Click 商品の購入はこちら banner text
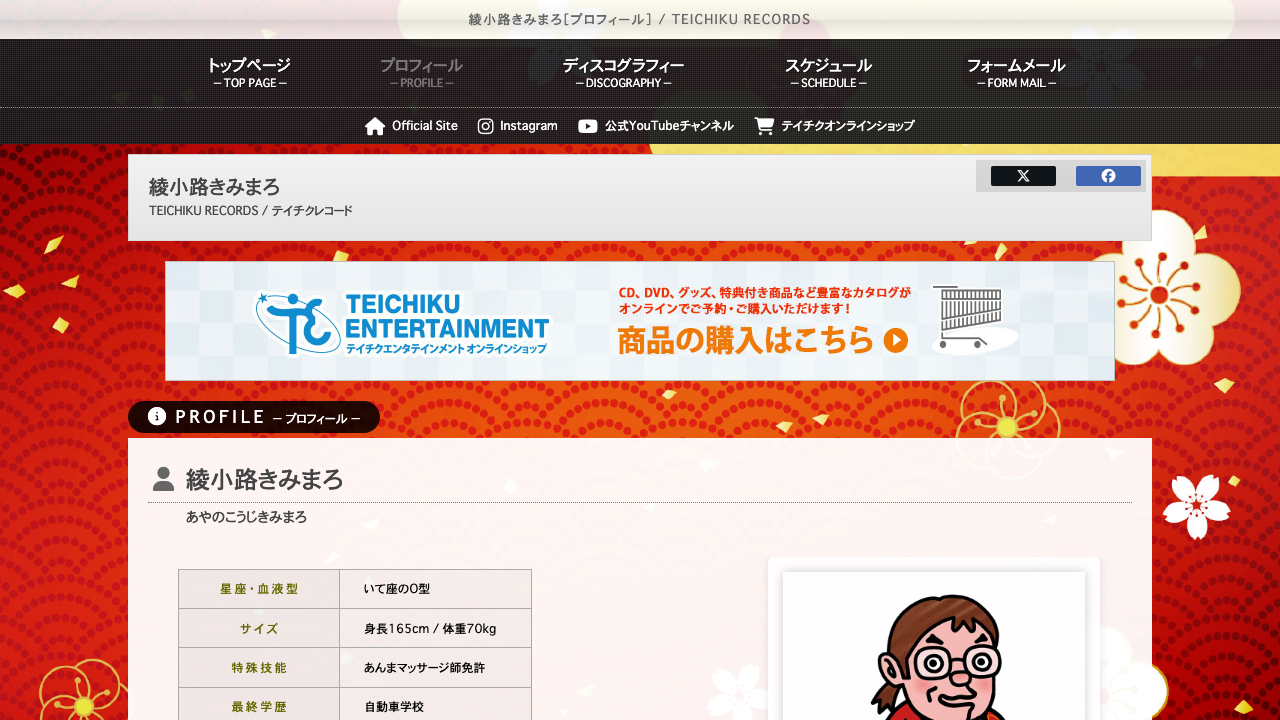 coord(746,341)
